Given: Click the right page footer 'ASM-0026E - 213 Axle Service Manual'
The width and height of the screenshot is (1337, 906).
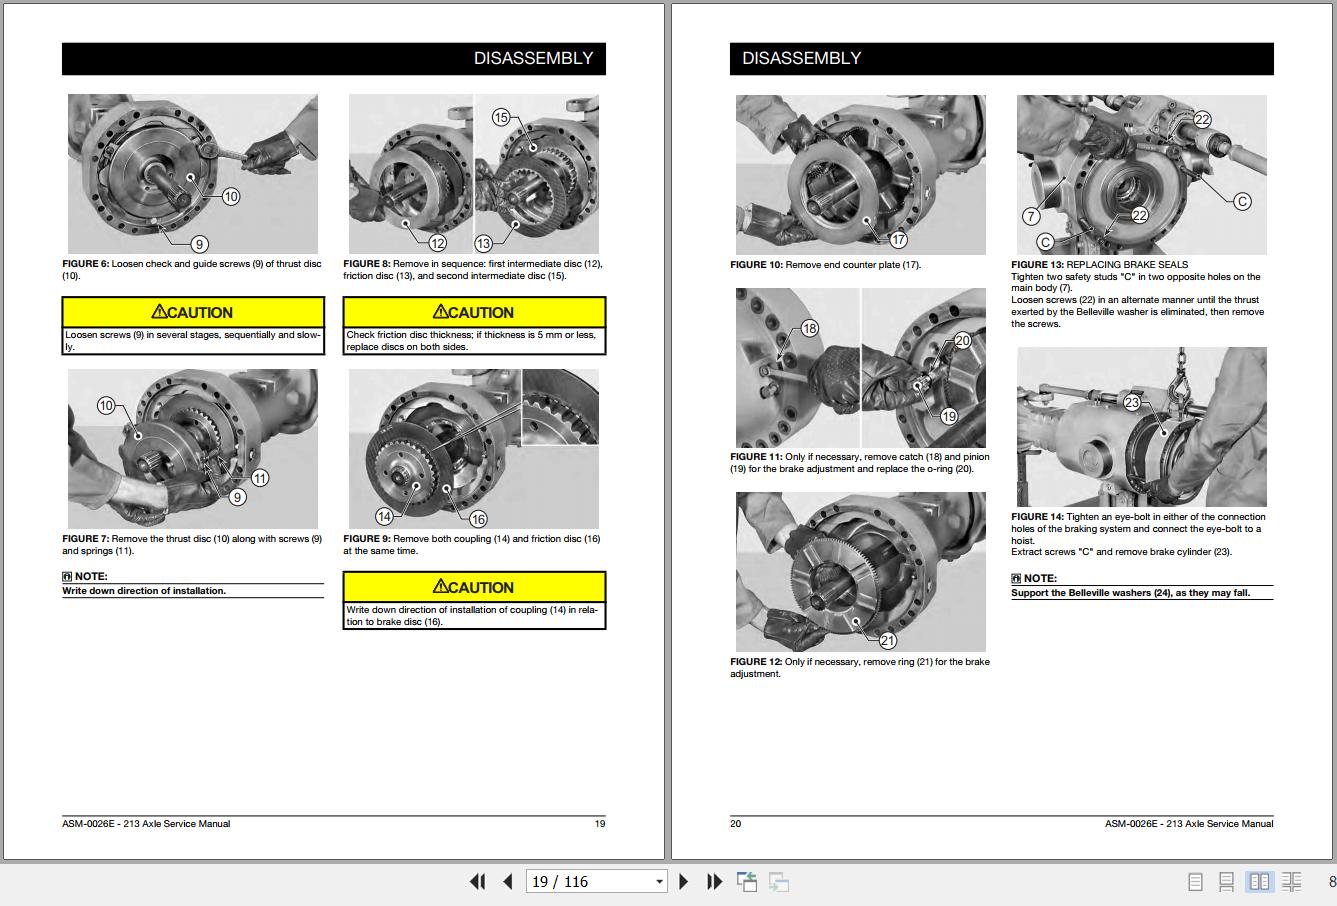Looking at the screenshot, I should tap(1189, 824).
